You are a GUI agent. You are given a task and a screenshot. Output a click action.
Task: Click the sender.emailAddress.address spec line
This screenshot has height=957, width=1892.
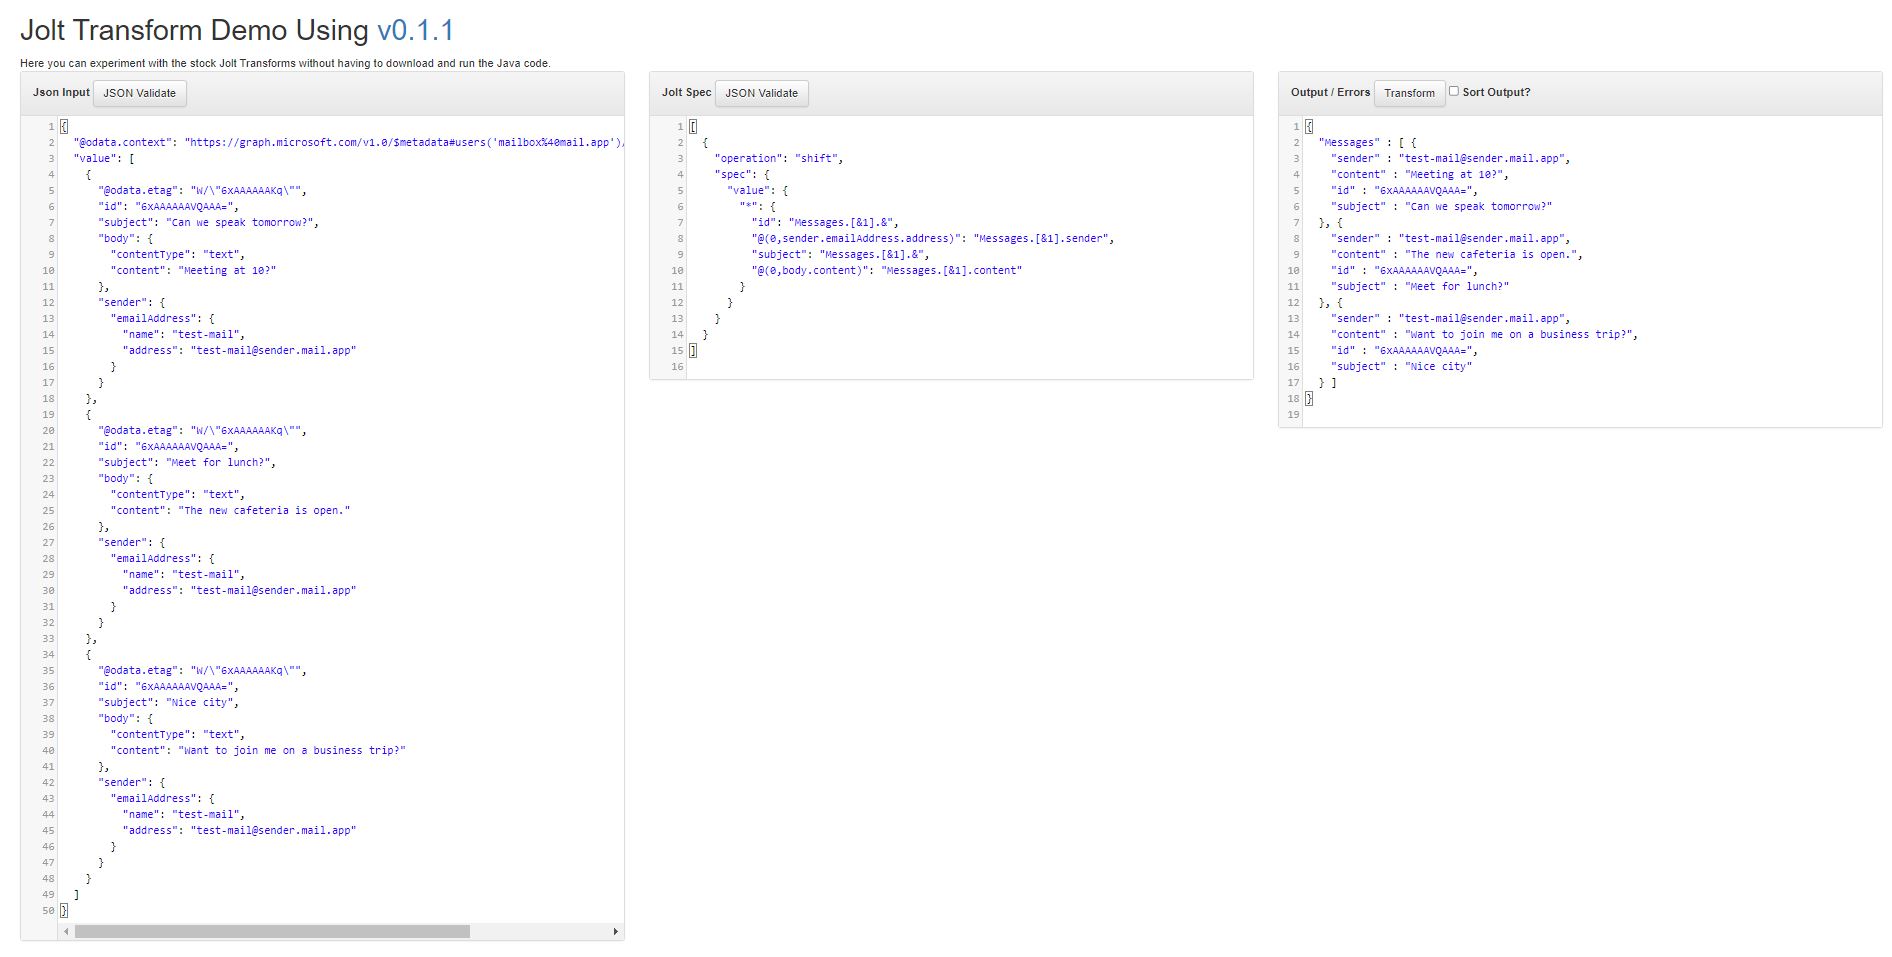pyautogui.click(x=933, y=238)
